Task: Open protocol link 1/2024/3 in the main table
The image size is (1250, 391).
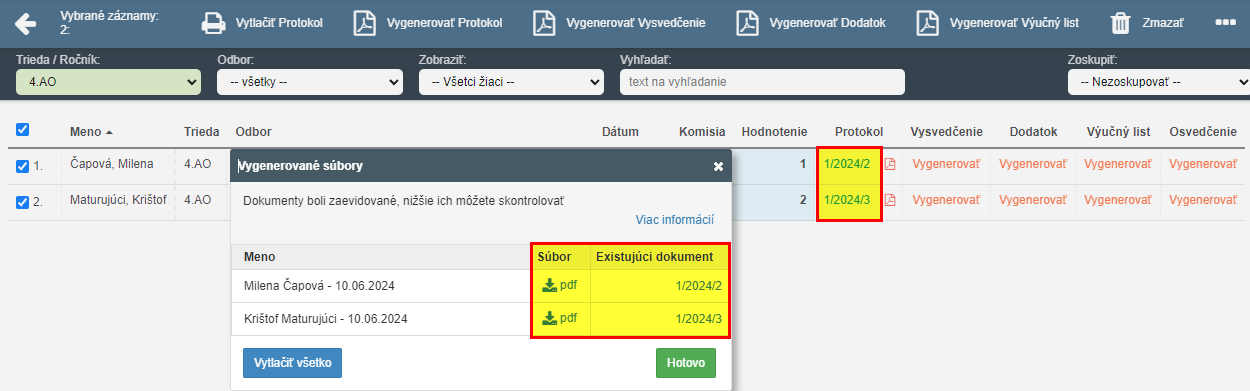Action: 848,199
